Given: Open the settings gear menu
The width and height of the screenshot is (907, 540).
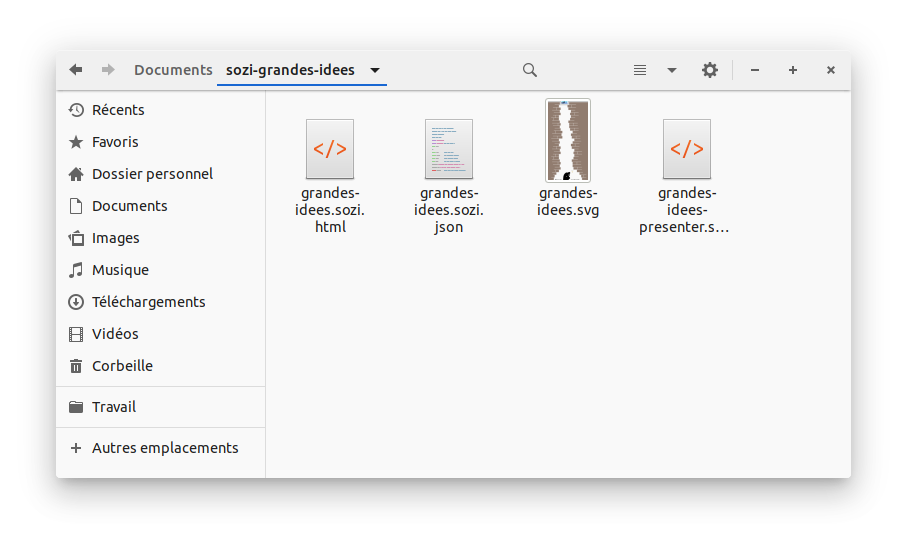Looking at the screenshot, I should [710, 70].
